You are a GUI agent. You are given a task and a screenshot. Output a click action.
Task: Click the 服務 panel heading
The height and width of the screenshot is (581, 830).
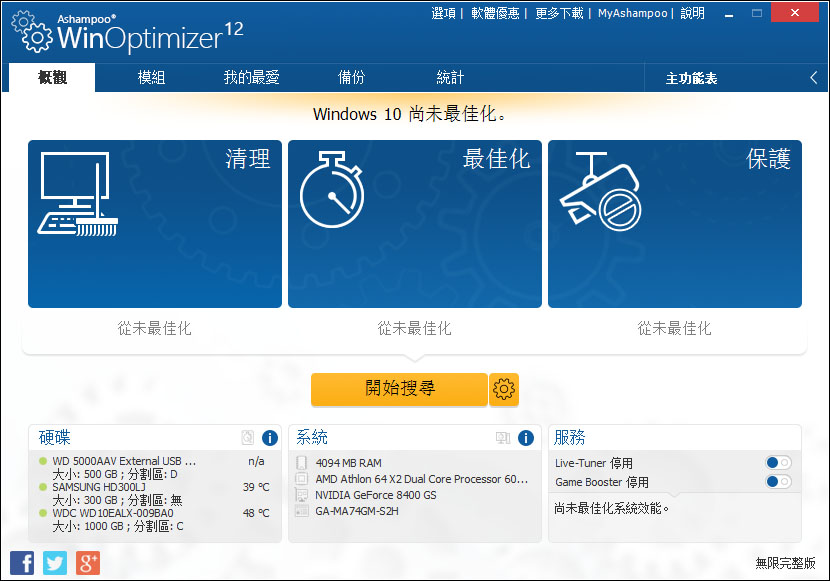coord(570,438)
